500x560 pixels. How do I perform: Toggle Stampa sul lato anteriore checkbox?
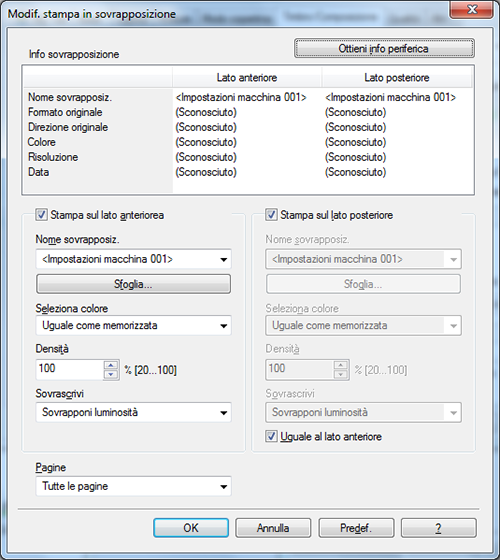(x=41, y=215)
